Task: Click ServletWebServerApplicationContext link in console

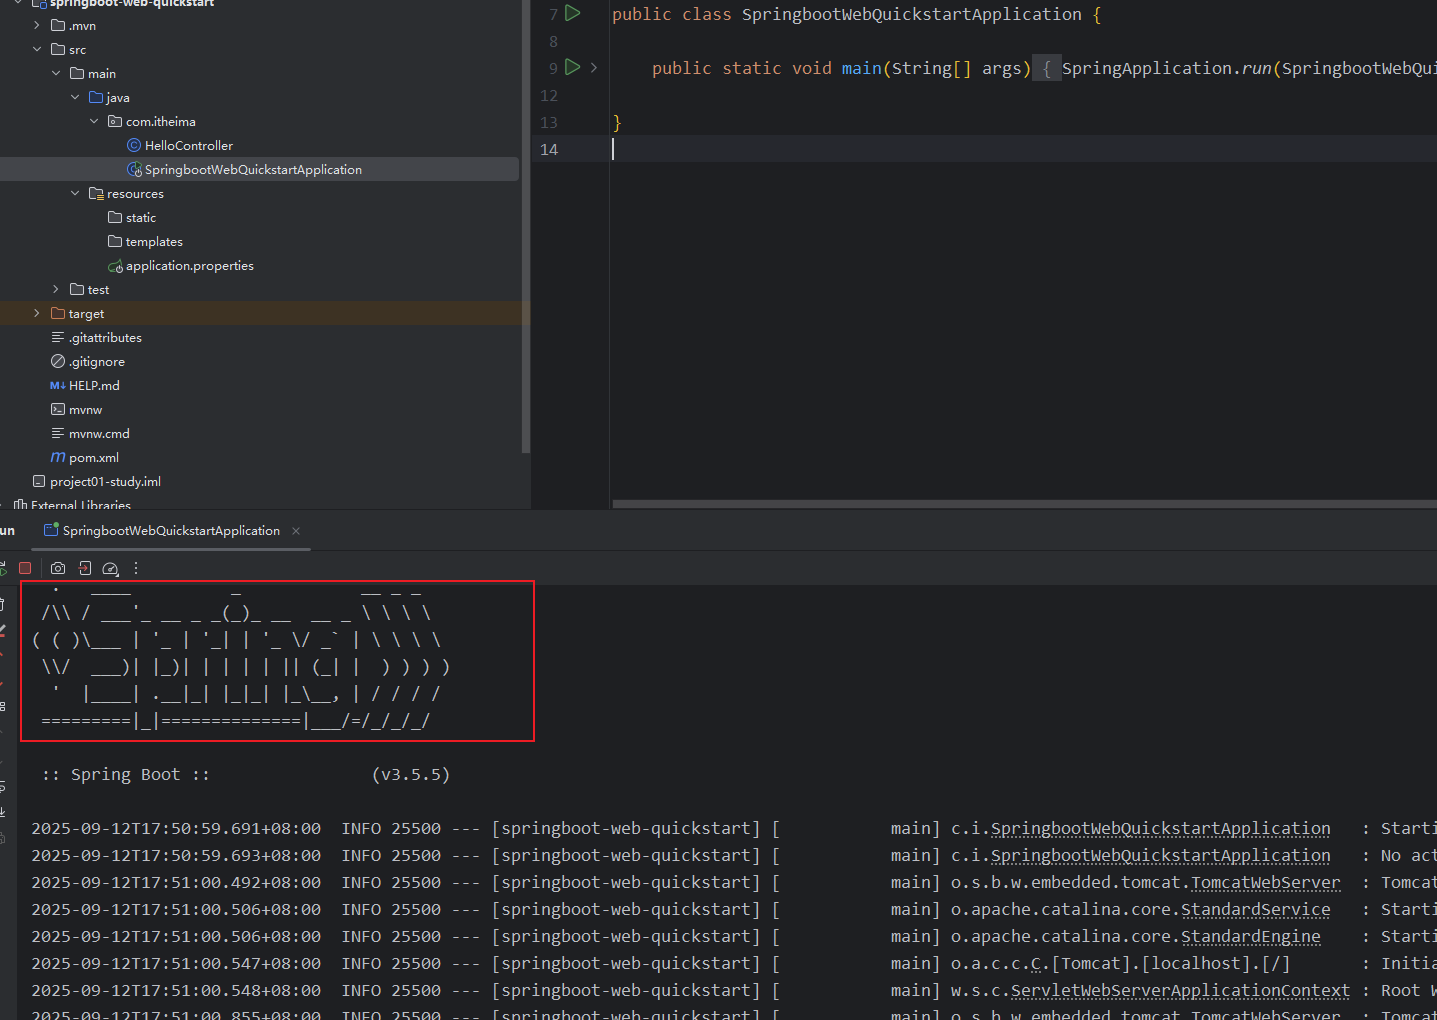Action: click(1180, 990)
